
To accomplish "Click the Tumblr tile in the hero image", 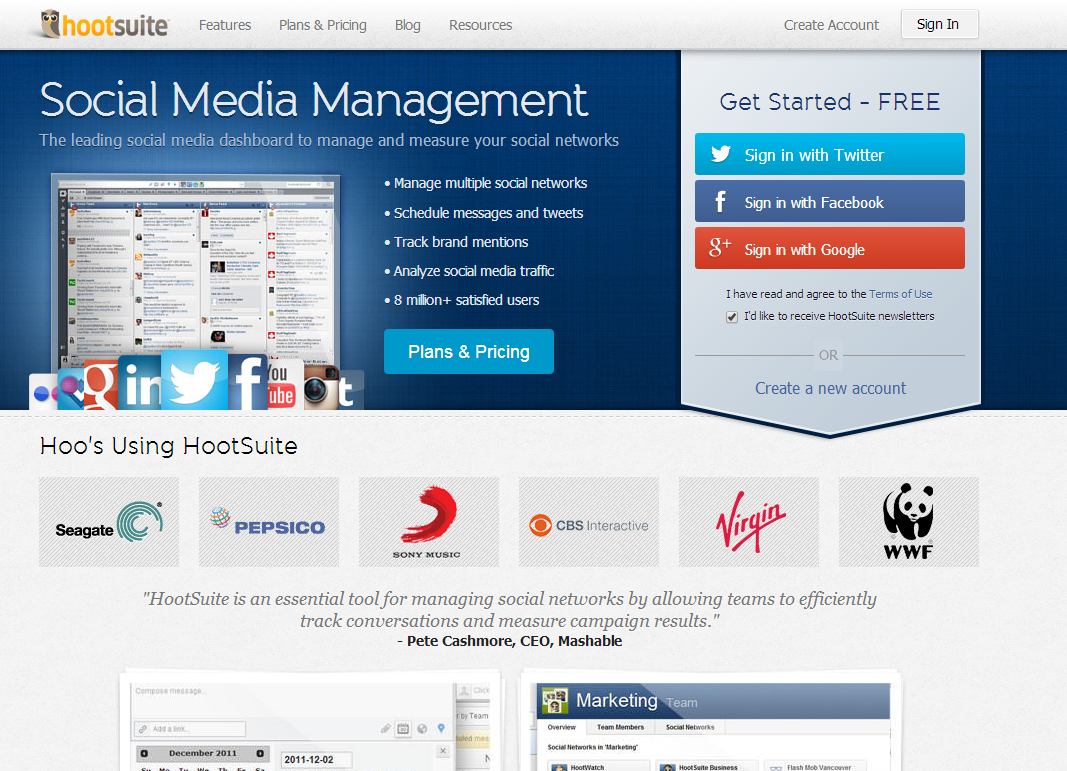I will pyautogui.click(x=350, y=390).
